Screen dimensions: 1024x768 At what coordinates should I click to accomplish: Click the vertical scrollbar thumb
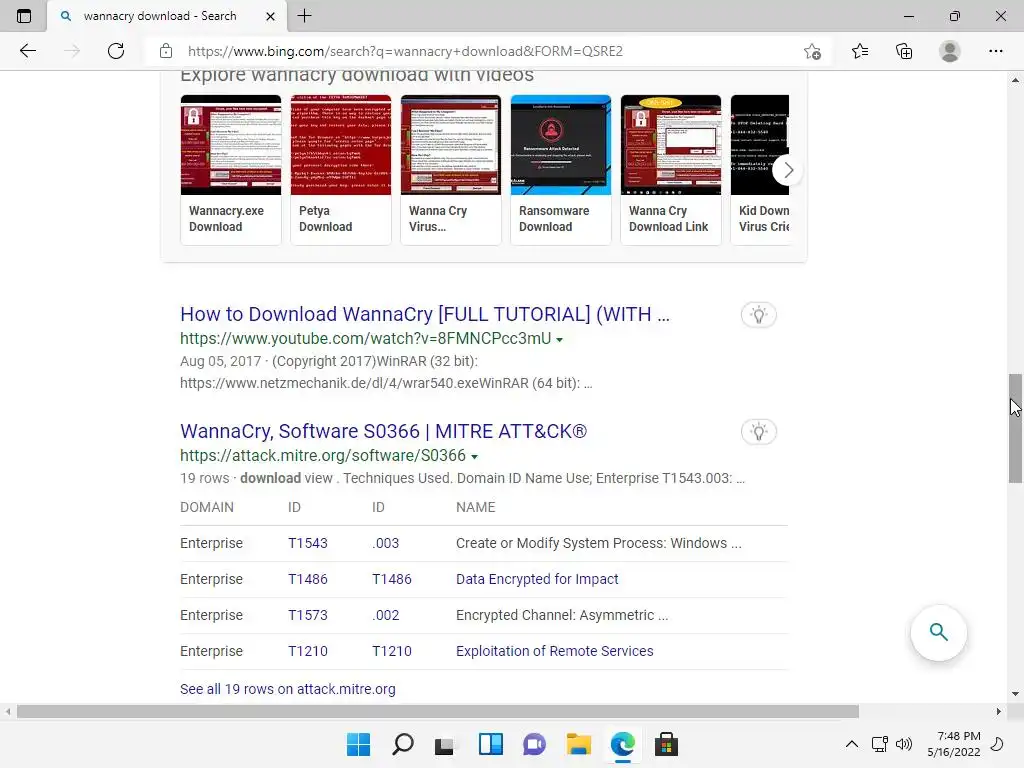point(1015,428)
